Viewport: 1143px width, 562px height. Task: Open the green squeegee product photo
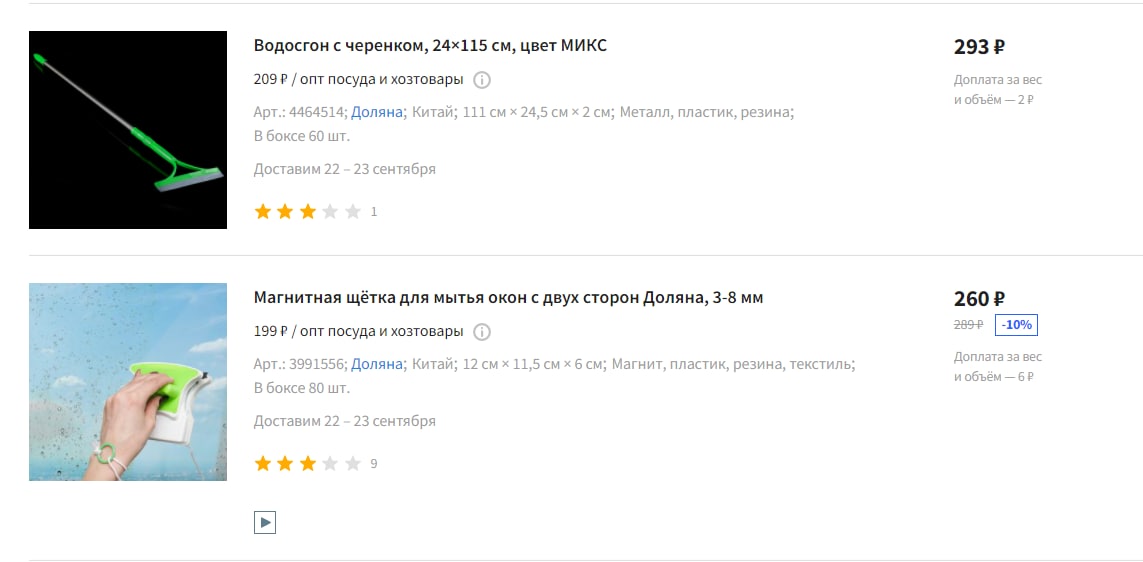[x=128, y=130]
